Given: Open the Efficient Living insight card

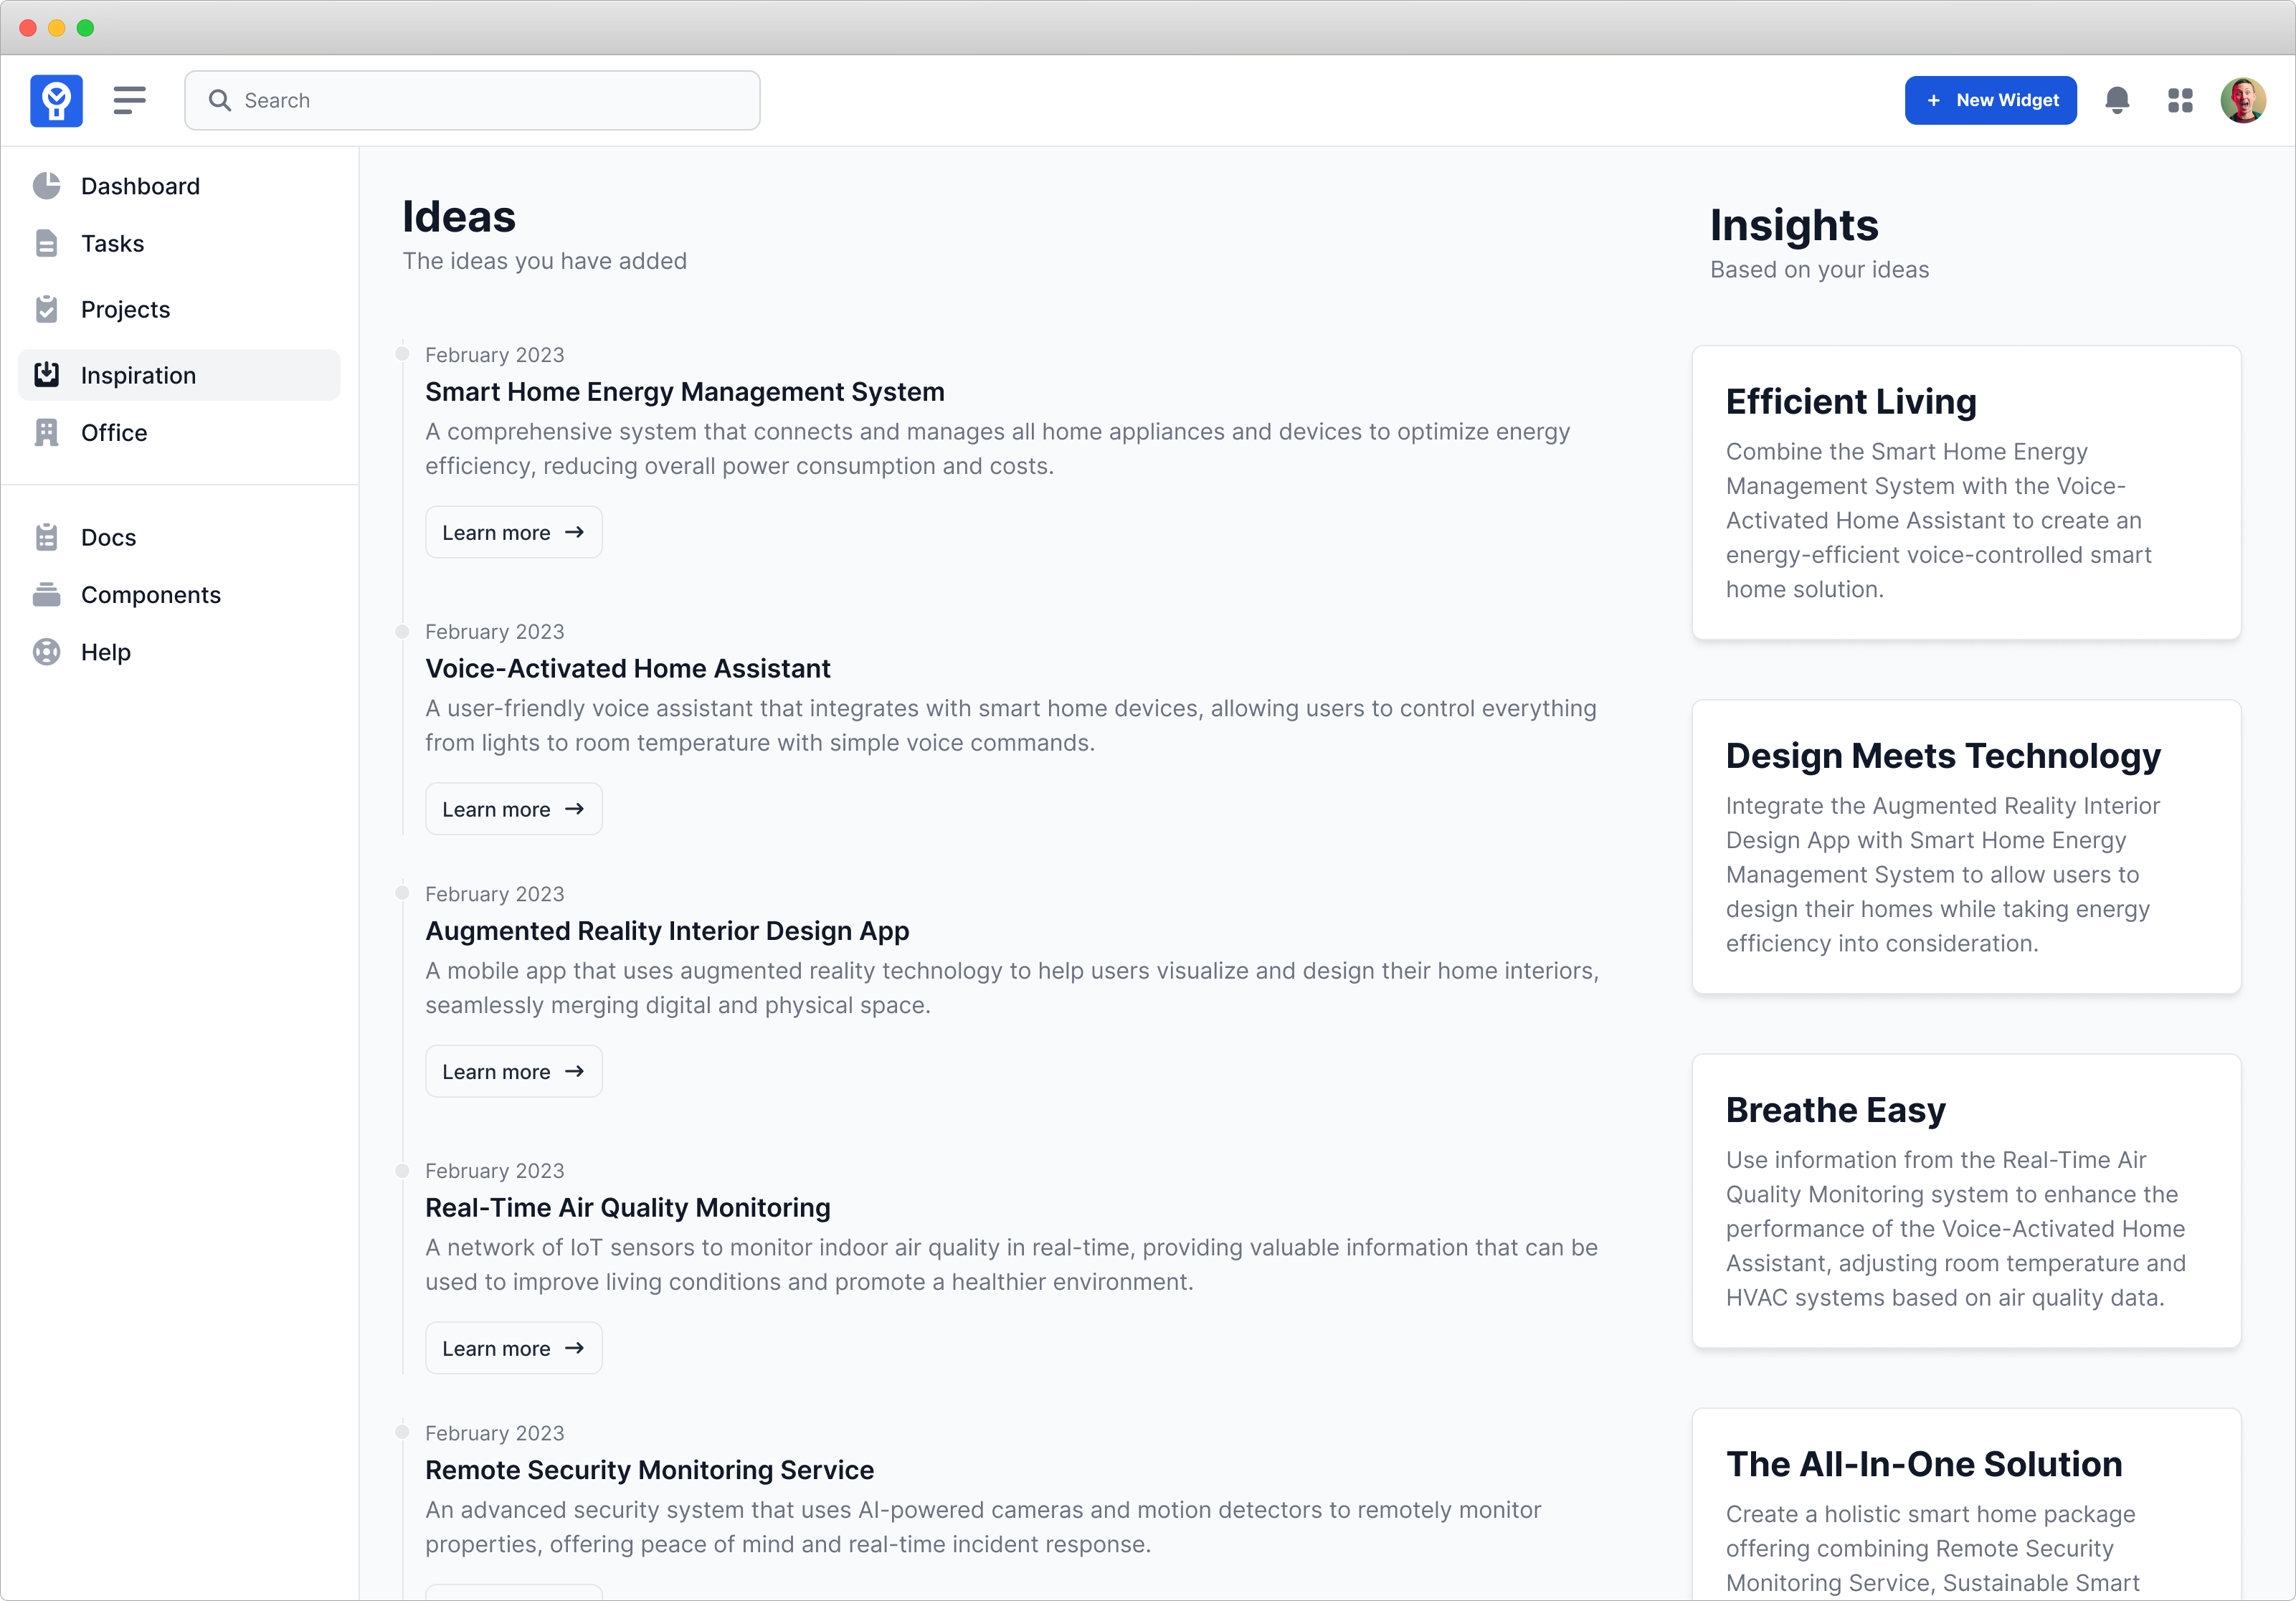Looking at the screenshot, I should coord(1965,493).
